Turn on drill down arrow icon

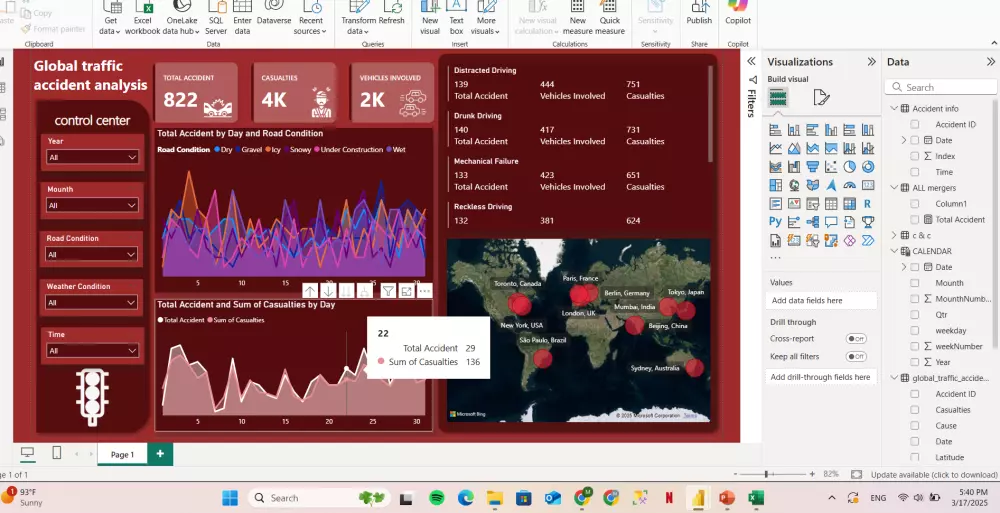(x=328, y=291)
